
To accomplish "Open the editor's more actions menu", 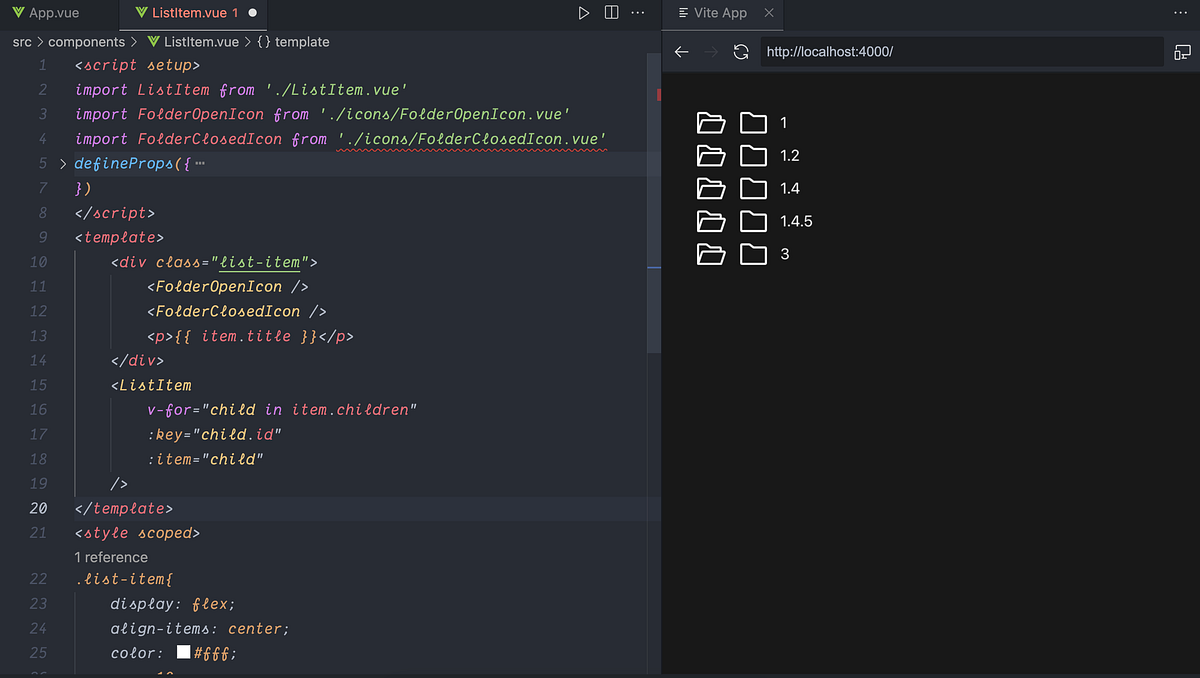I will click(x=637, y=12).
